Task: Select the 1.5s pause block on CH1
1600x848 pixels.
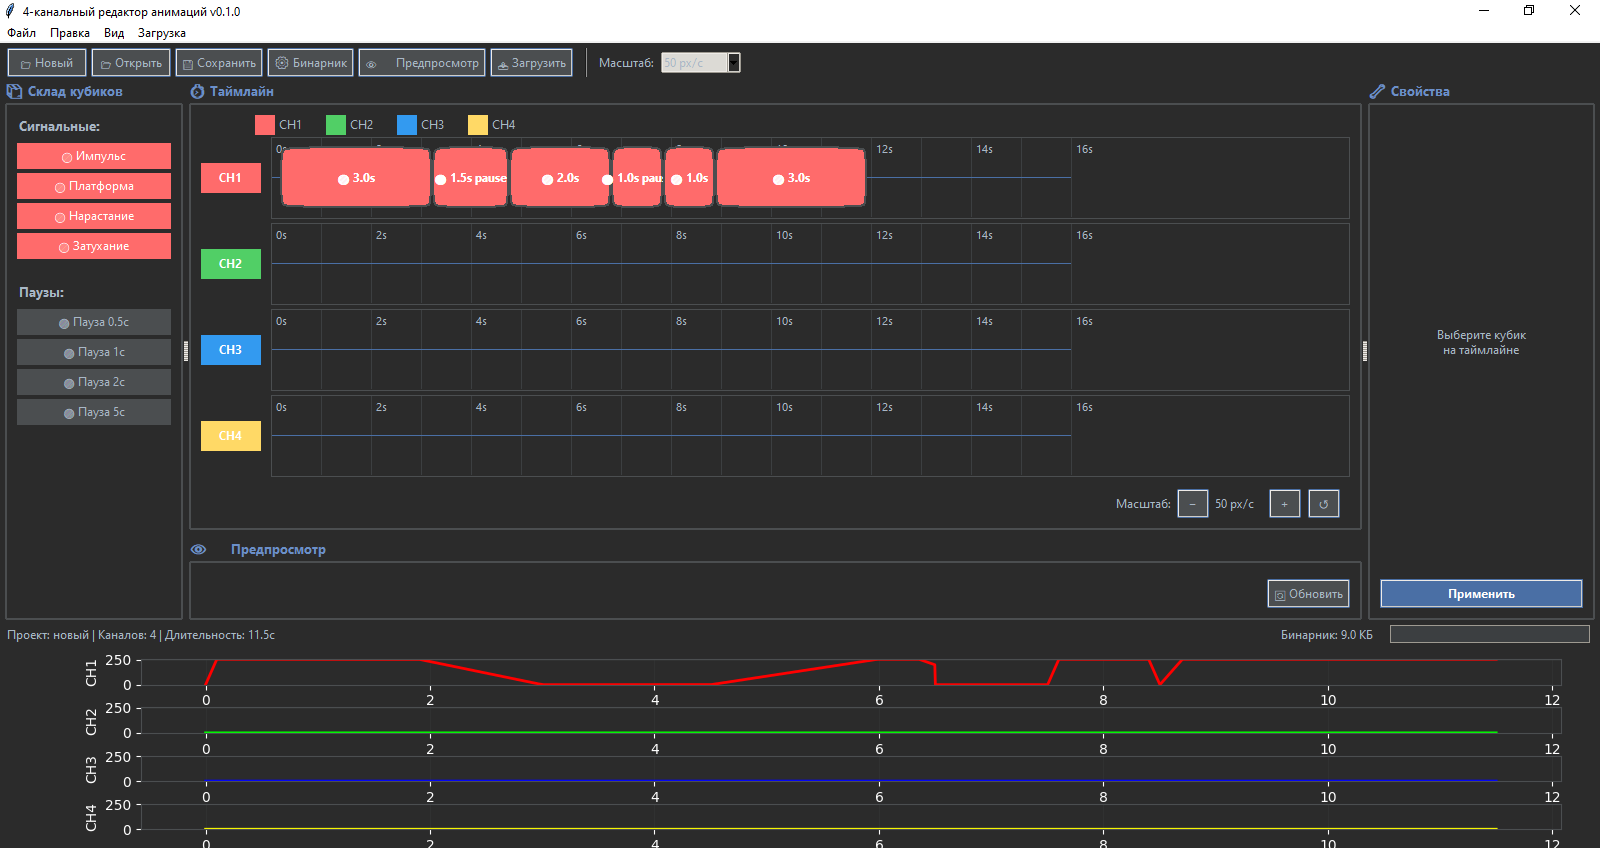Action: pyautogui.click(x=471, y=178)
